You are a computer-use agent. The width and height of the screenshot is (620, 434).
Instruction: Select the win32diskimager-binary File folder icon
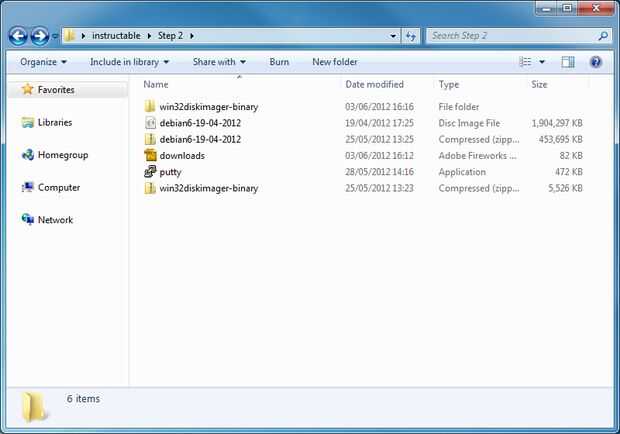(x=150, y=106)
